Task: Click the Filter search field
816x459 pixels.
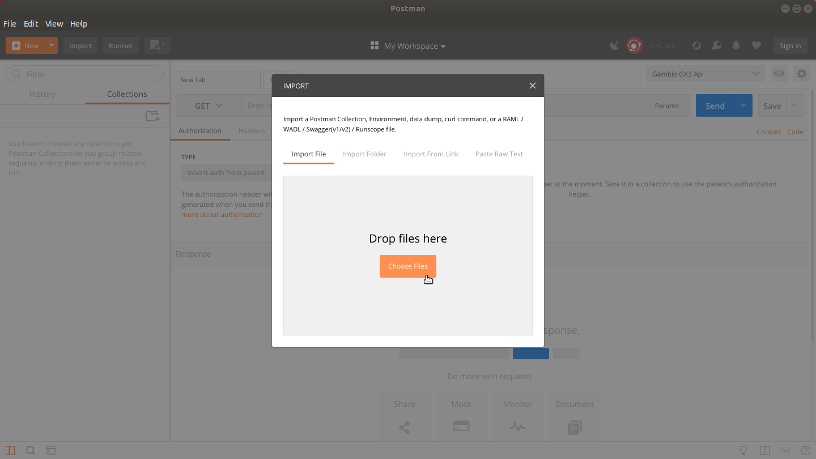Action: pos(85,74)
